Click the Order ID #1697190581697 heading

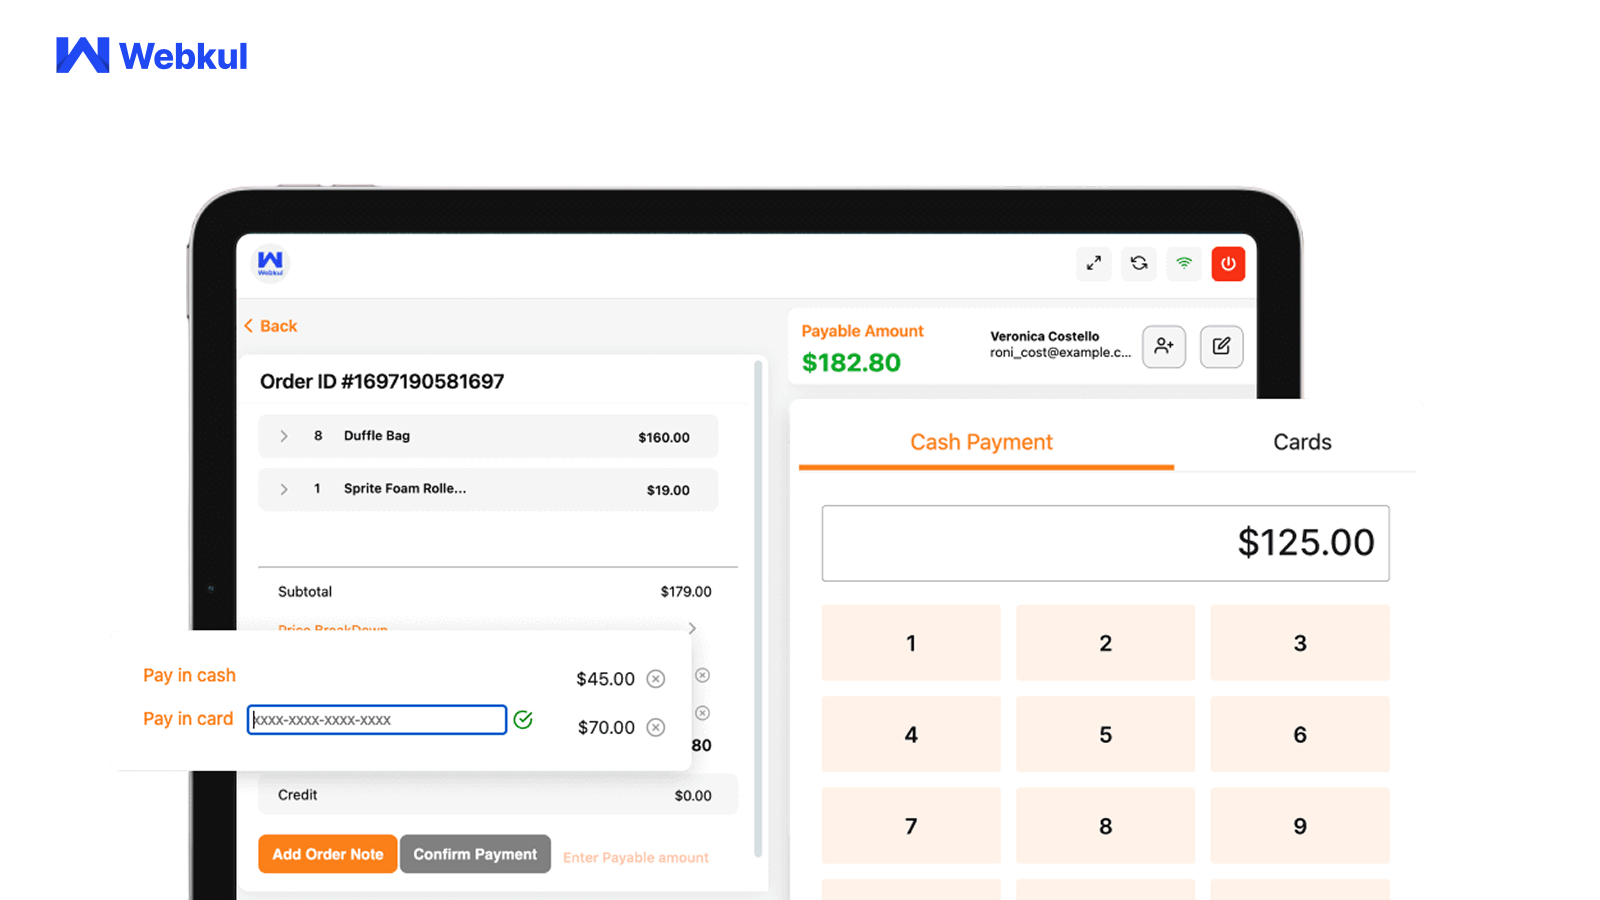click(x=382, y=381)
